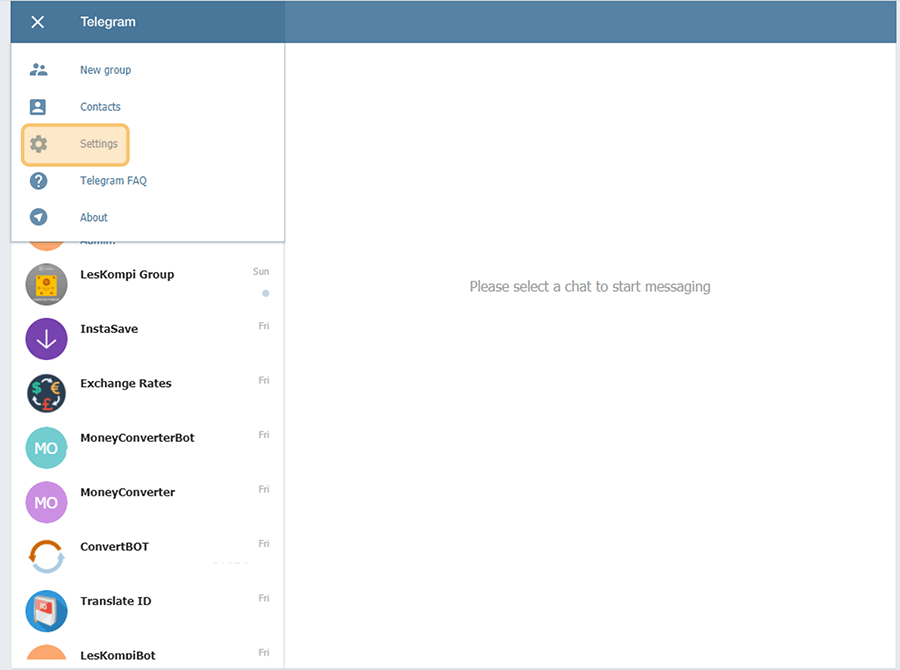This screenshot has height=670, width=900.
Task: Open the Translate ID chat name
Action: point(115,601)
